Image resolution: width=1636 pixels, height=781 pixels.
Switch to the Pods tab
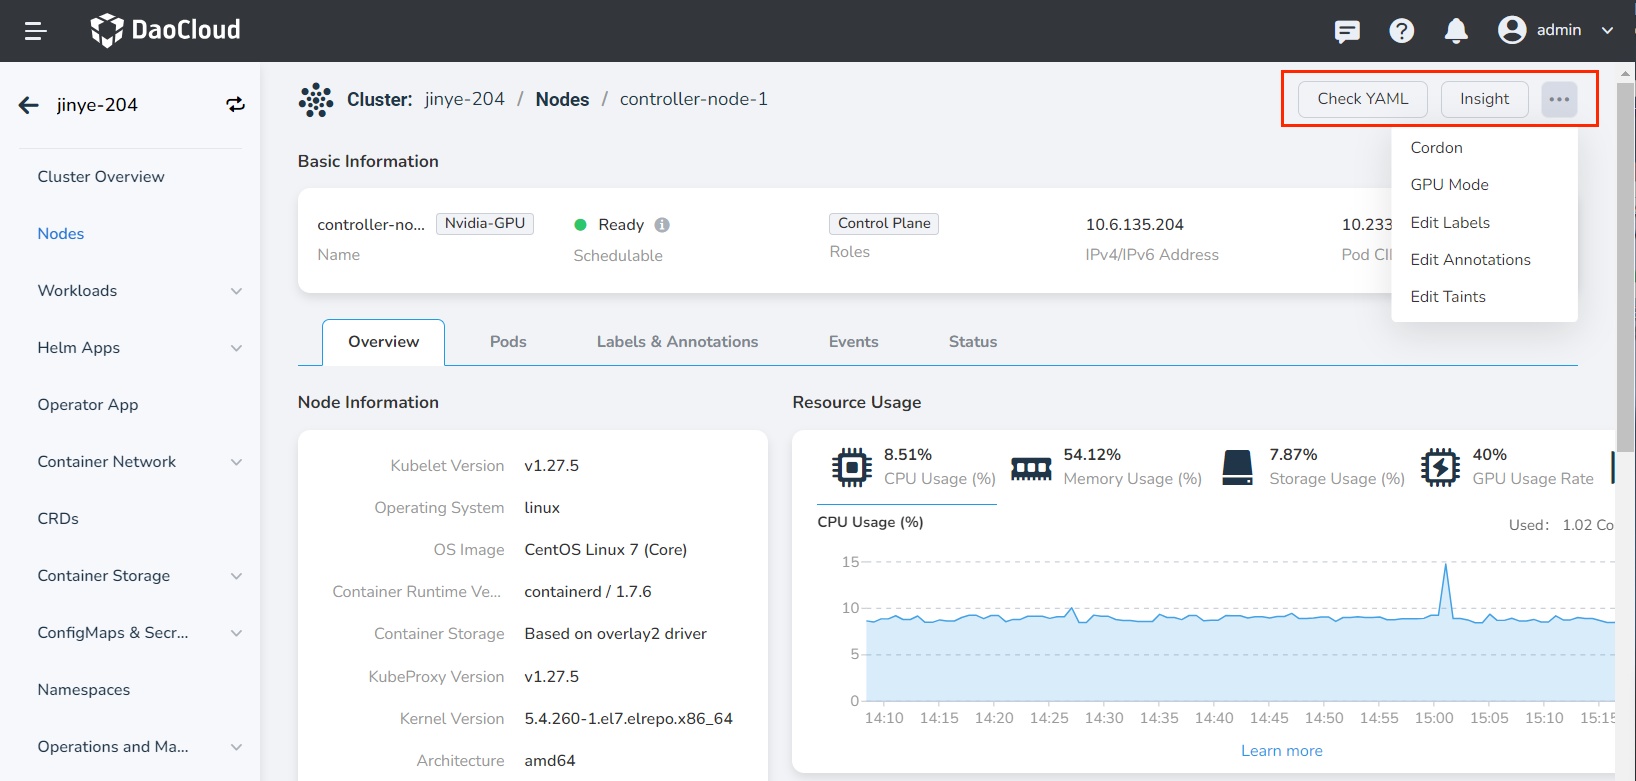tap(508, 342)
